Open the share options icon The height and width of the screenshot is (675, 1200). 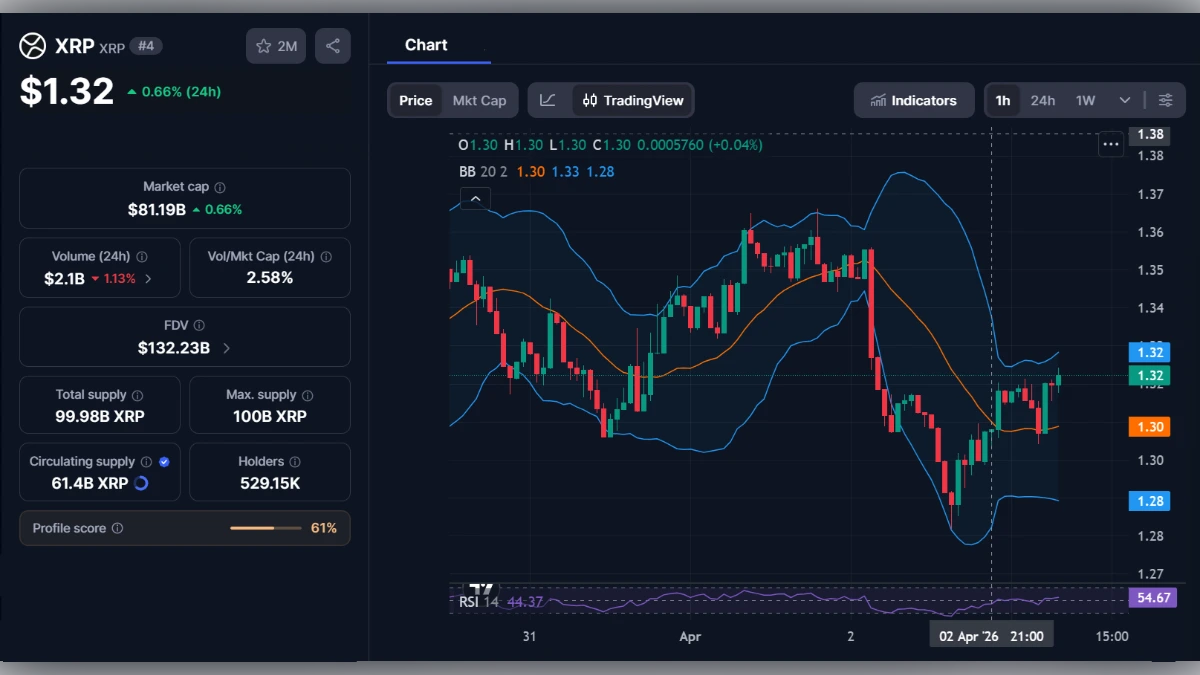(x=333, y=45)
